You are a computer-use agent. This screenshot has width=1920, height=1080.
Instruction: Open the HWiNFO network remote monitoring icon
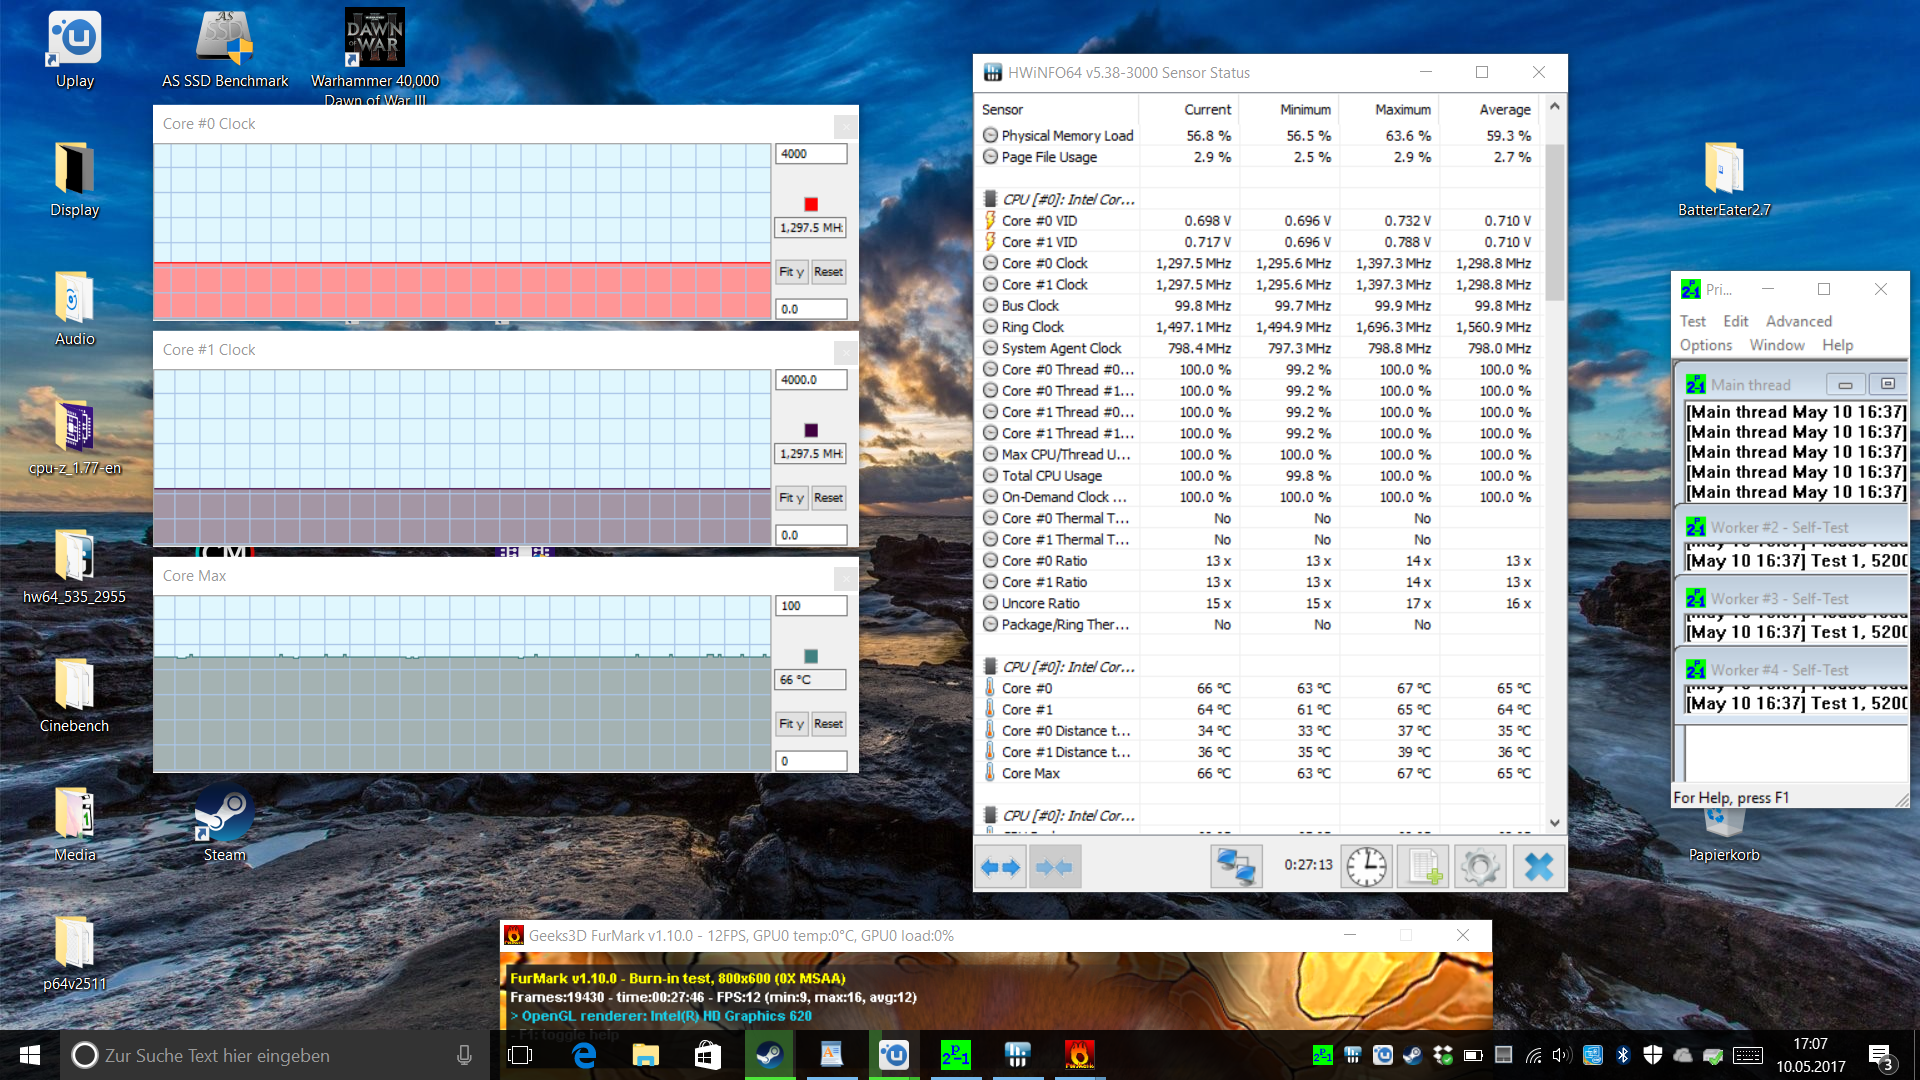click(x=1236, y=867)
